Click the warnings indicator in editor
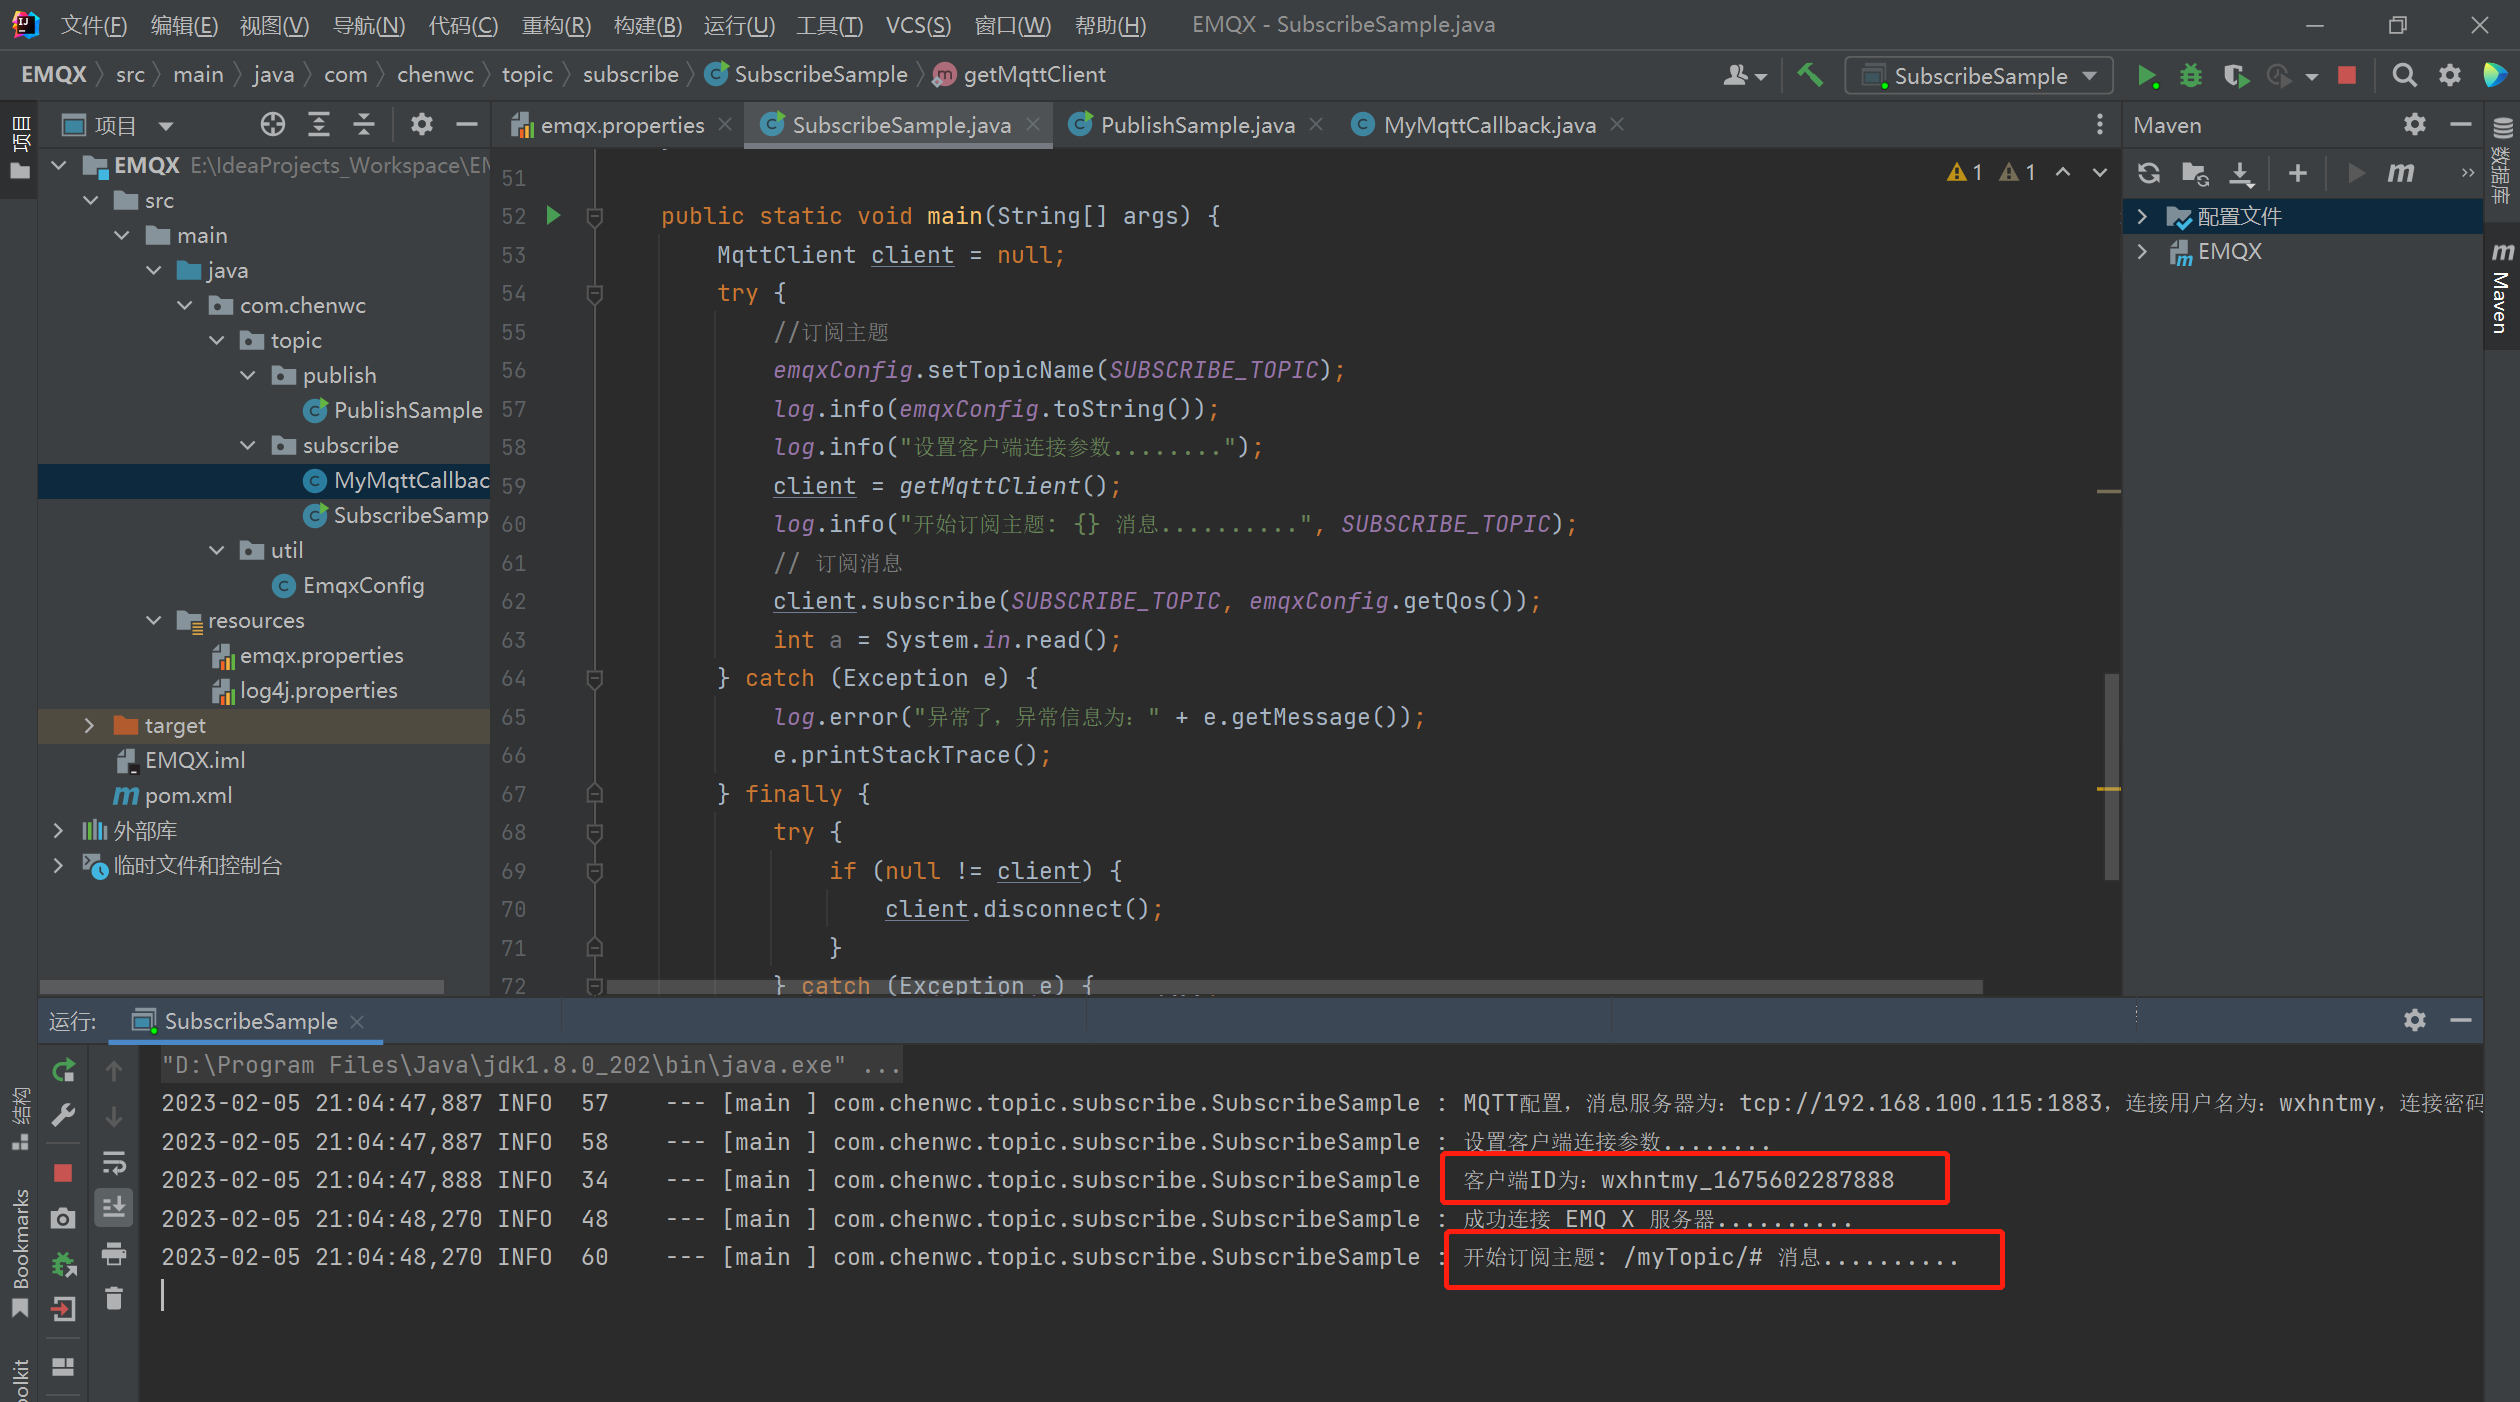This screenshot has width=2520, height=1402. [x=1991, y=172]
